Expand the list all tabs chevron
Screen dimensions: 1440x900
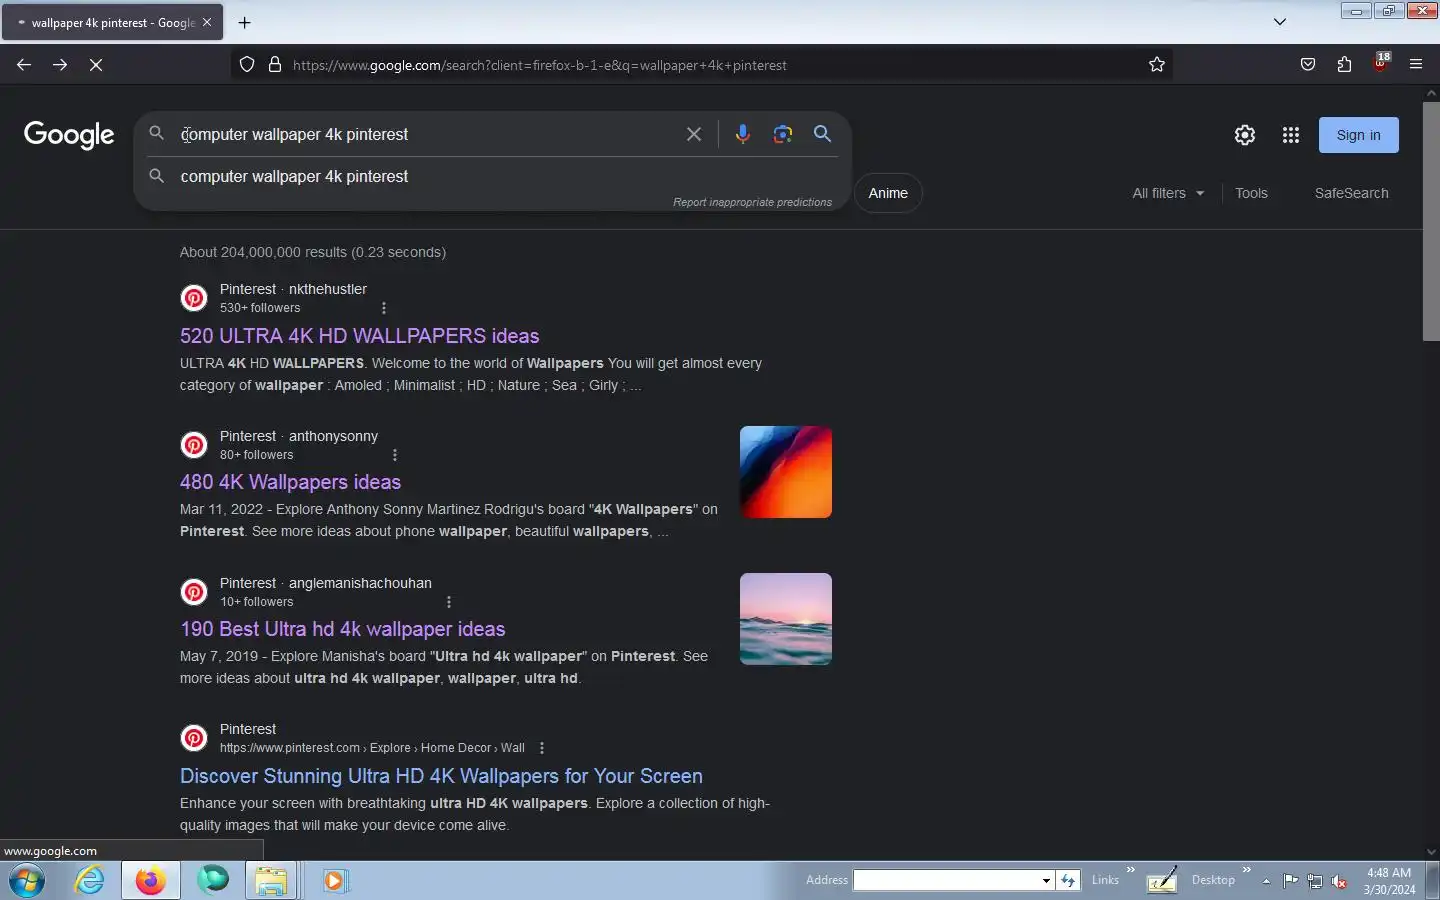1280,22
